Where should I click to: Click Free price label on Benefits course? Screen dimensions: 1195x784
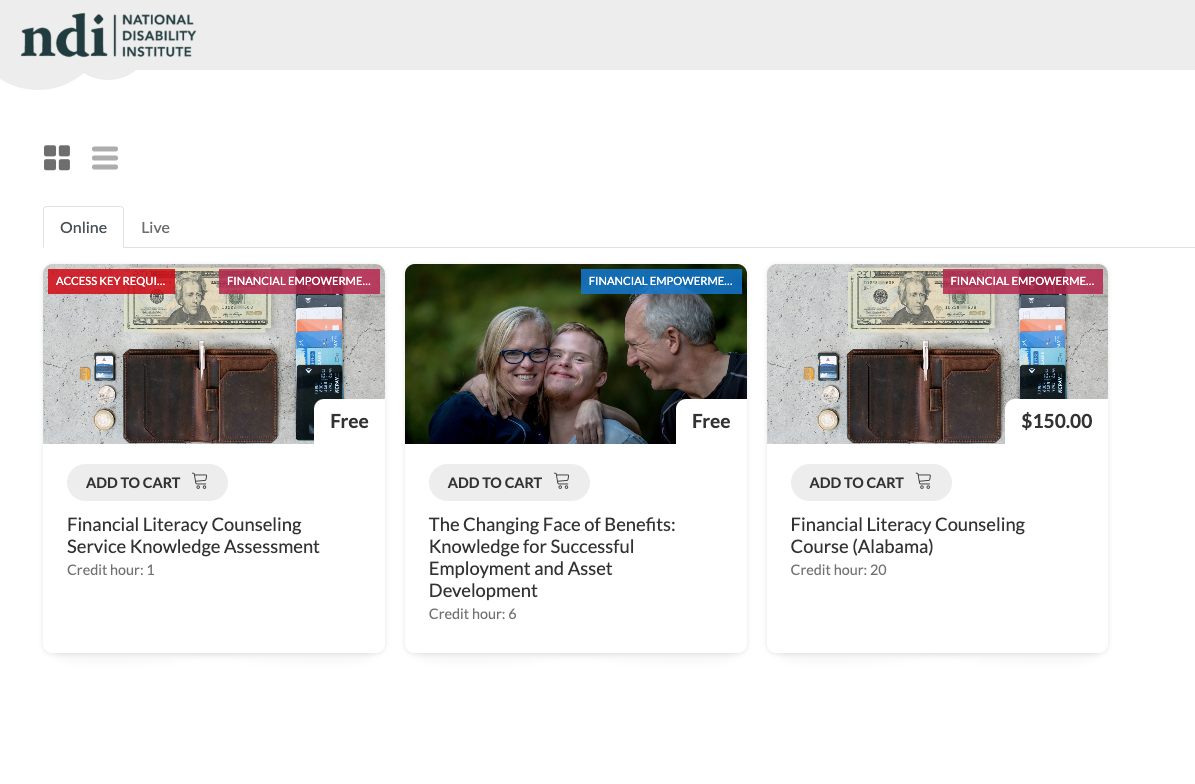(711, 421)
